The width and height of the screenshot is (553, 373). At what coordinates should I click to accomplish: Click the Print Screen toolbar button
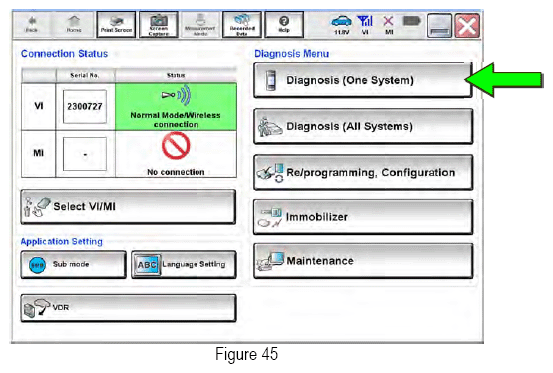click(116, 24)
